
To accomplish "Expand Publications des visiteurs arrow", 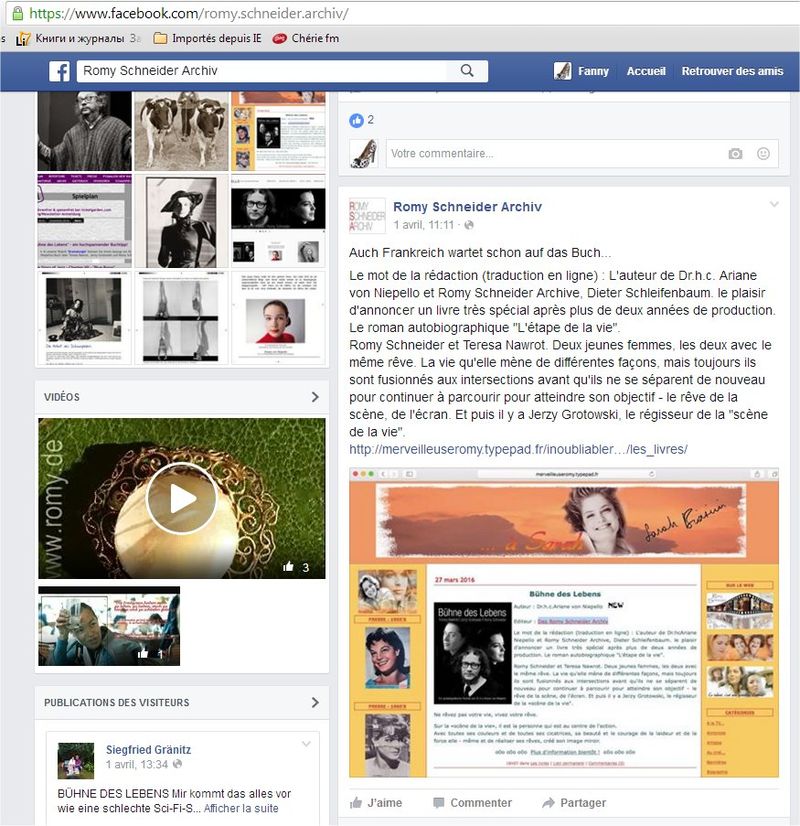I will [315, 702].
